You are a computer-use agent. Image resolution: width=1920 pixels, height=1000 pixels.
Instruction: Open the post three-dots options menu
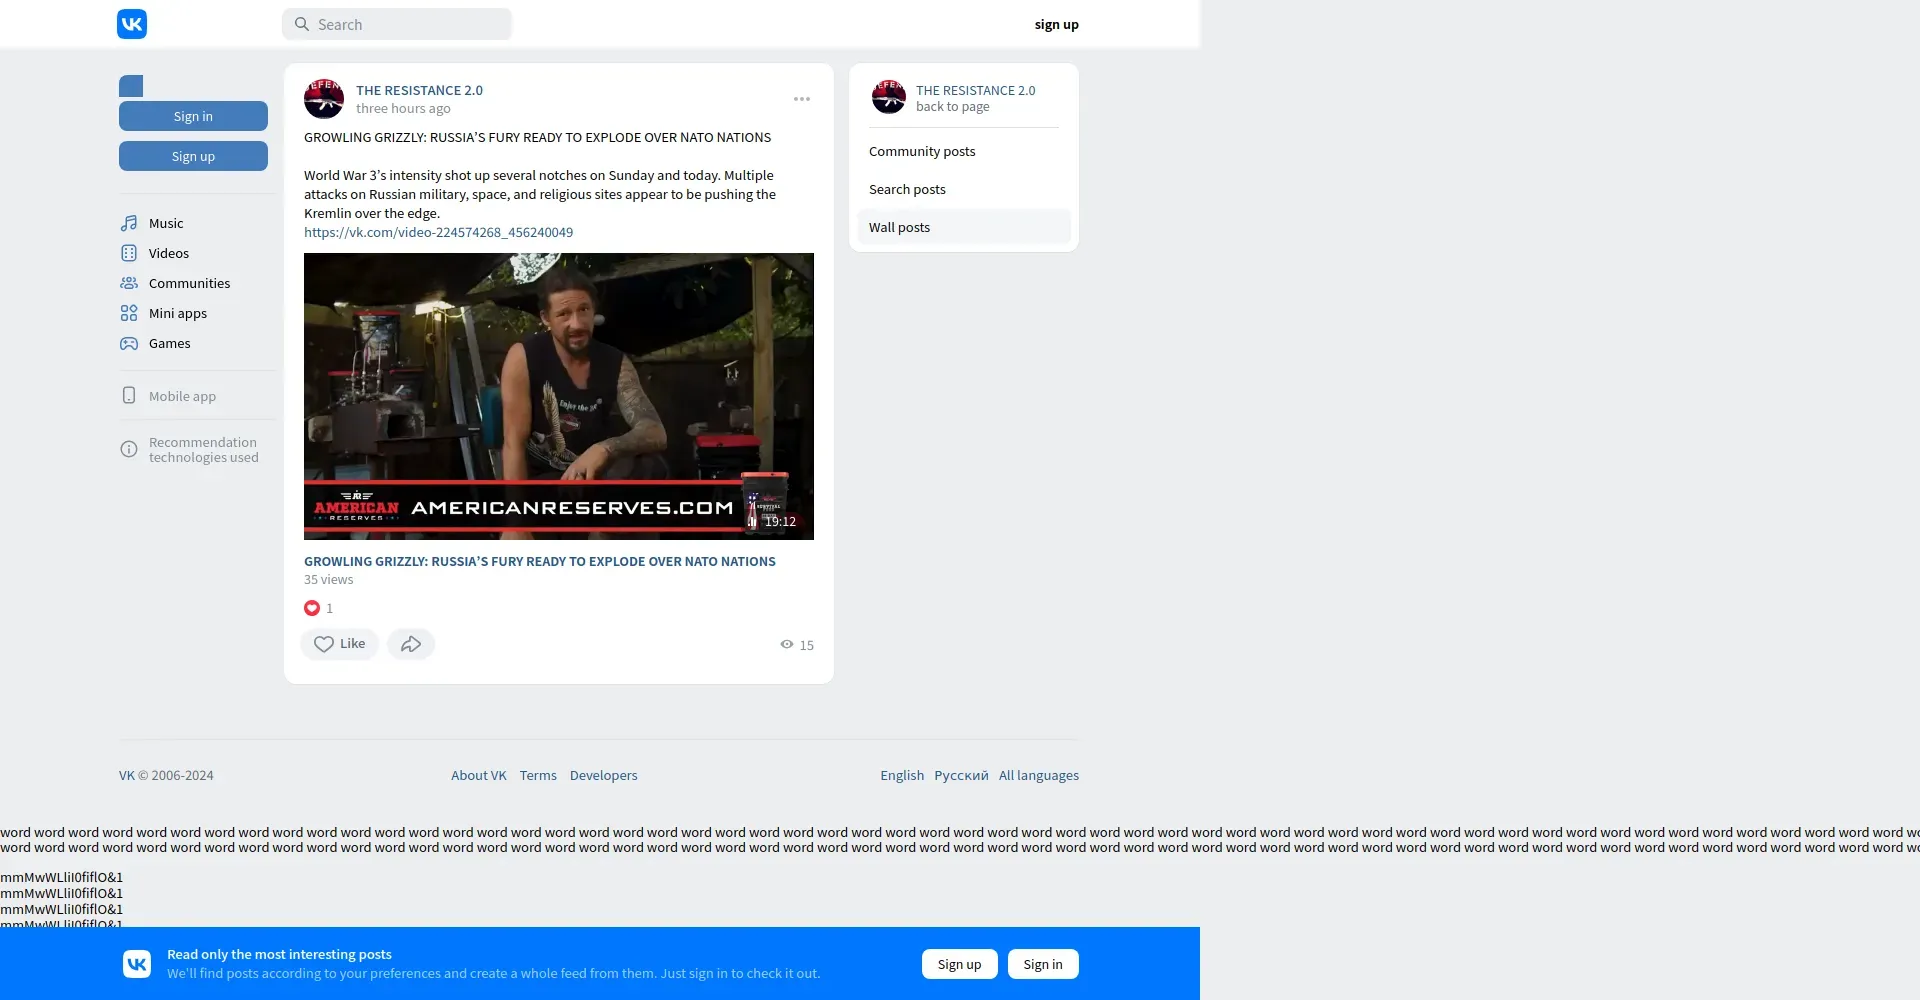pyautogui.click(x=802, y=99)
